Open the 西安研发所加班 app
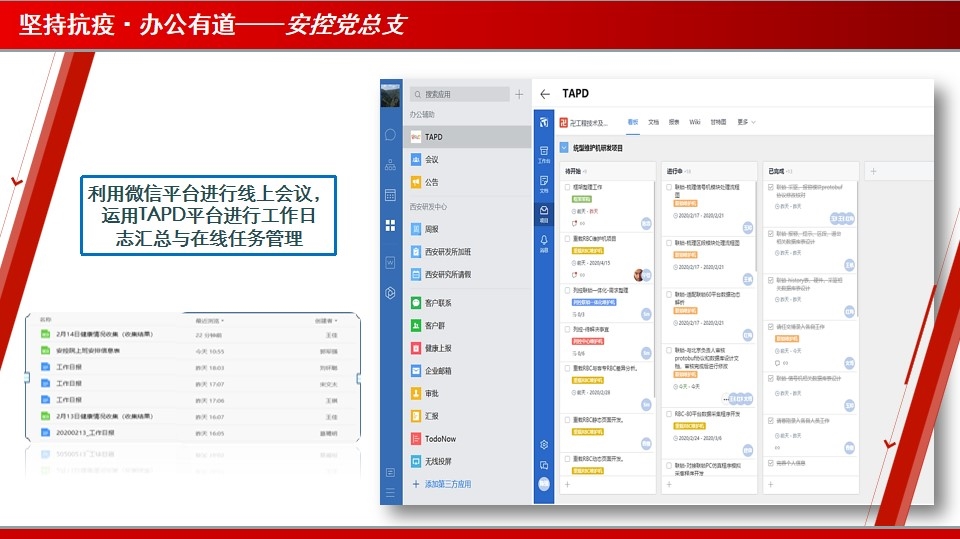Image resolution: width=960 pixels, height=539 pixels. point(467,252)
